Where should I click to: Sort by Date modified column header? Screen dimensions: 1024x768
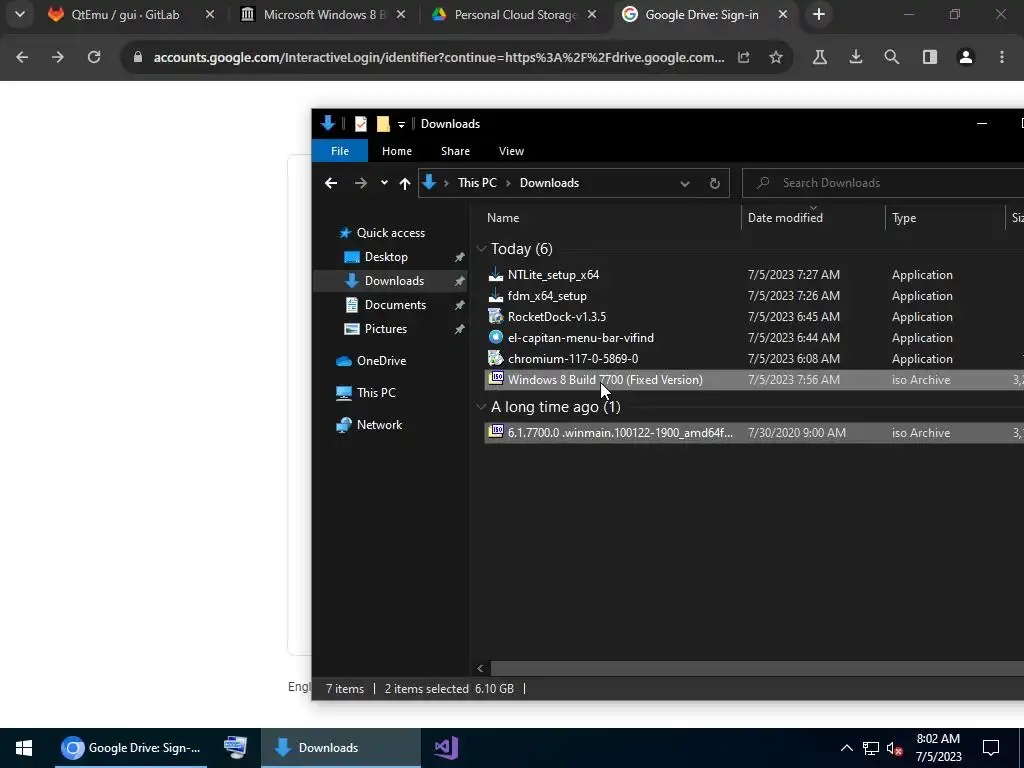pos(785,218)
